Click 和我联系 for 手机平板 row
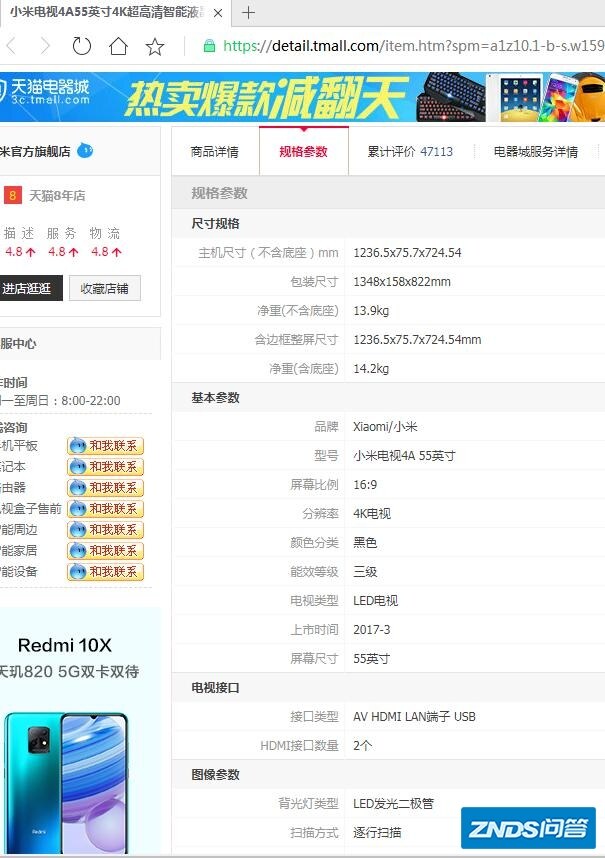 (x=106, y=446)
